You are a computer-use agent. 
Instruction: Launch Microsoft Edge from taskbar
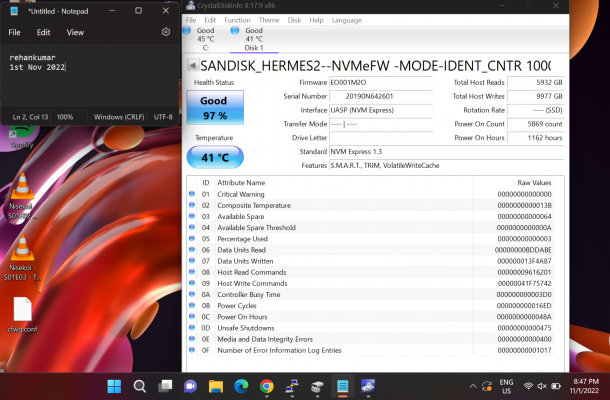[x=241, y=386]
